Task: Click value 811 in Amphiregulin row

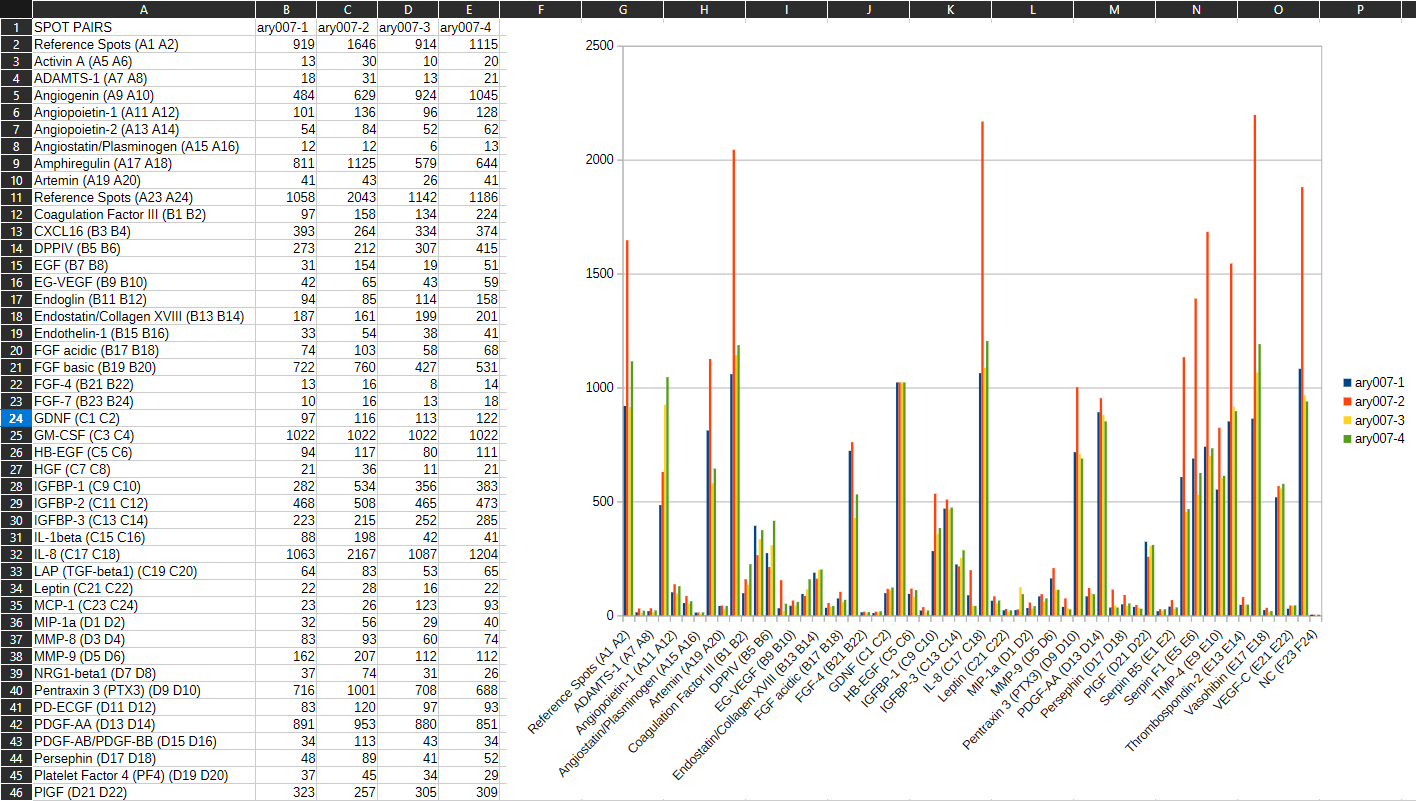Action: (x=286, y=163)
